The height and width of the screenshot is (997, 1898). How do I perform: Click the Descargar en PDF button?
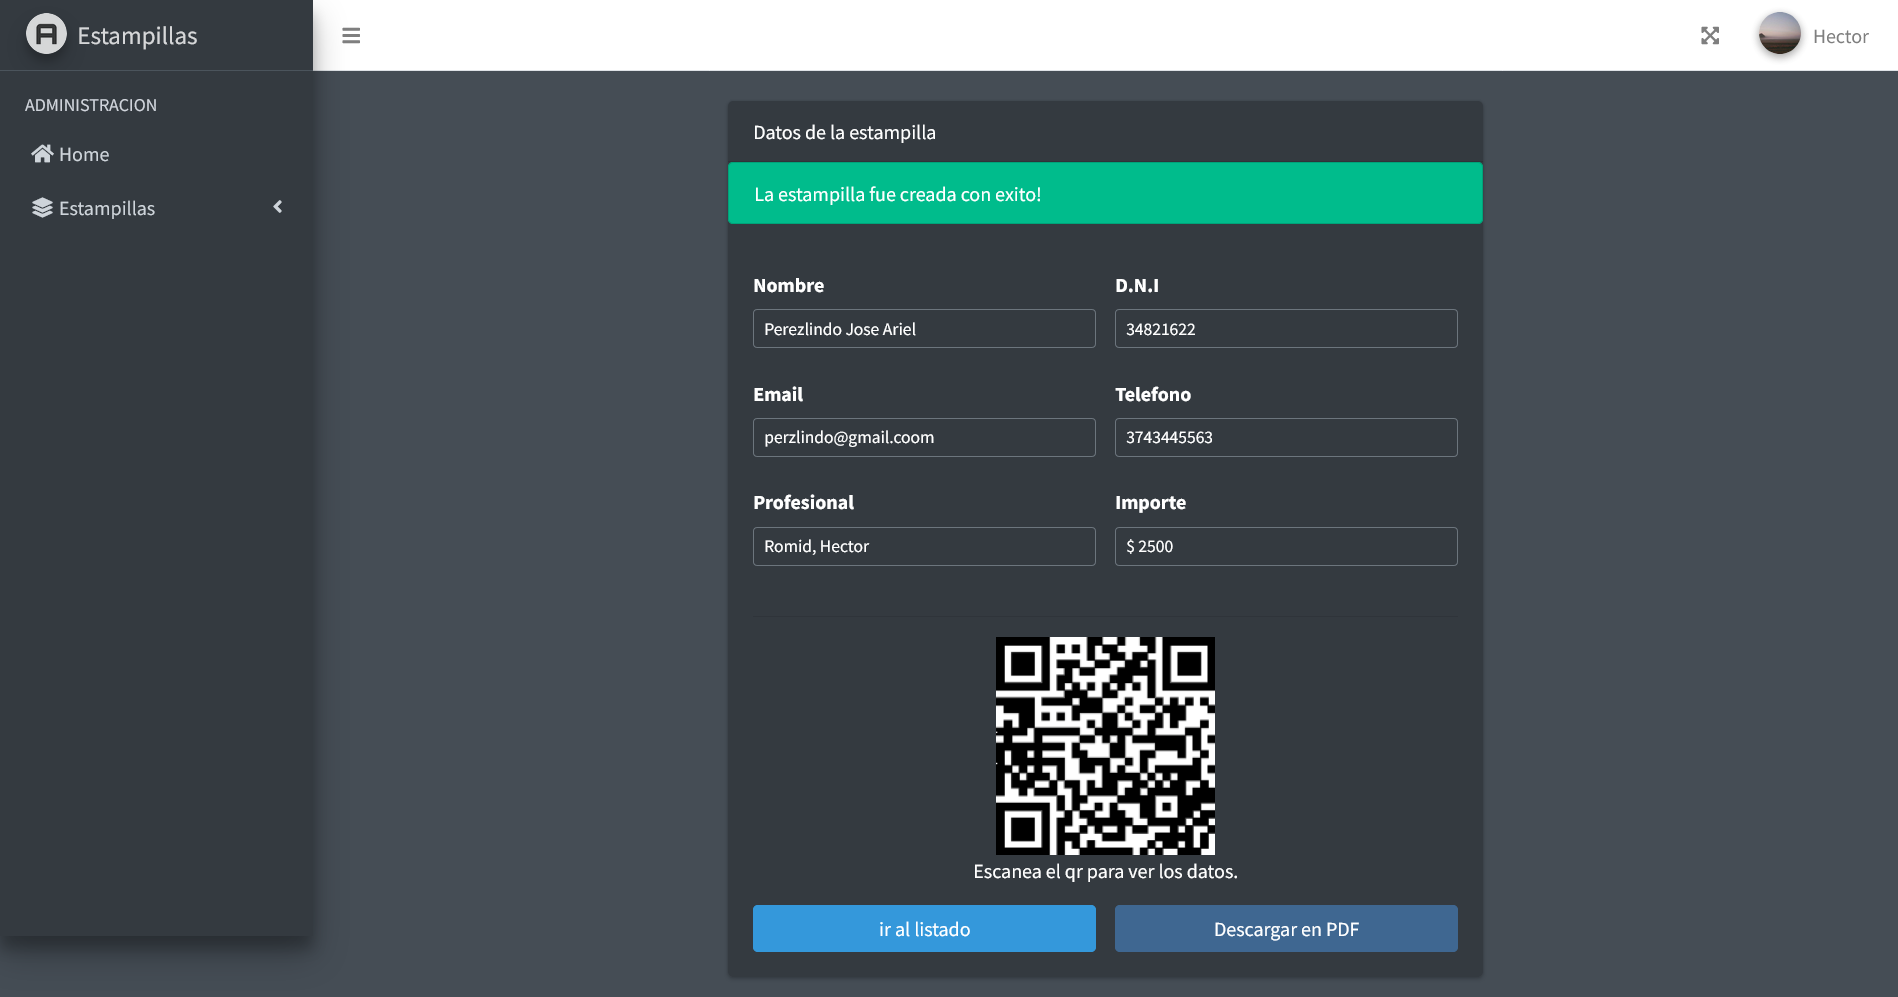tap(1286, 929)
